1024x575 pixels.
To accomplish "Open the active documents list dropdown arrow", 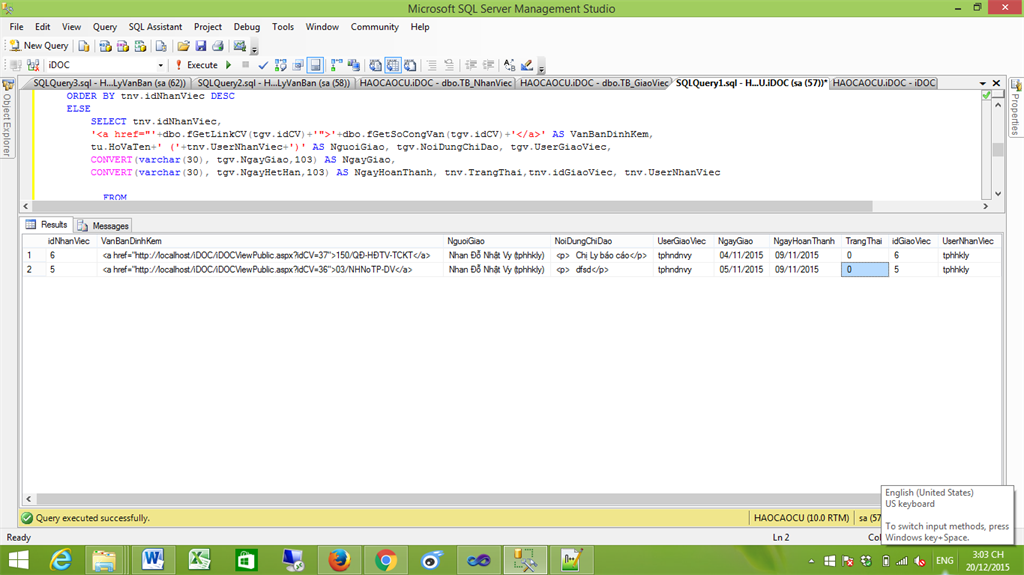I will [x=982, y=83].
